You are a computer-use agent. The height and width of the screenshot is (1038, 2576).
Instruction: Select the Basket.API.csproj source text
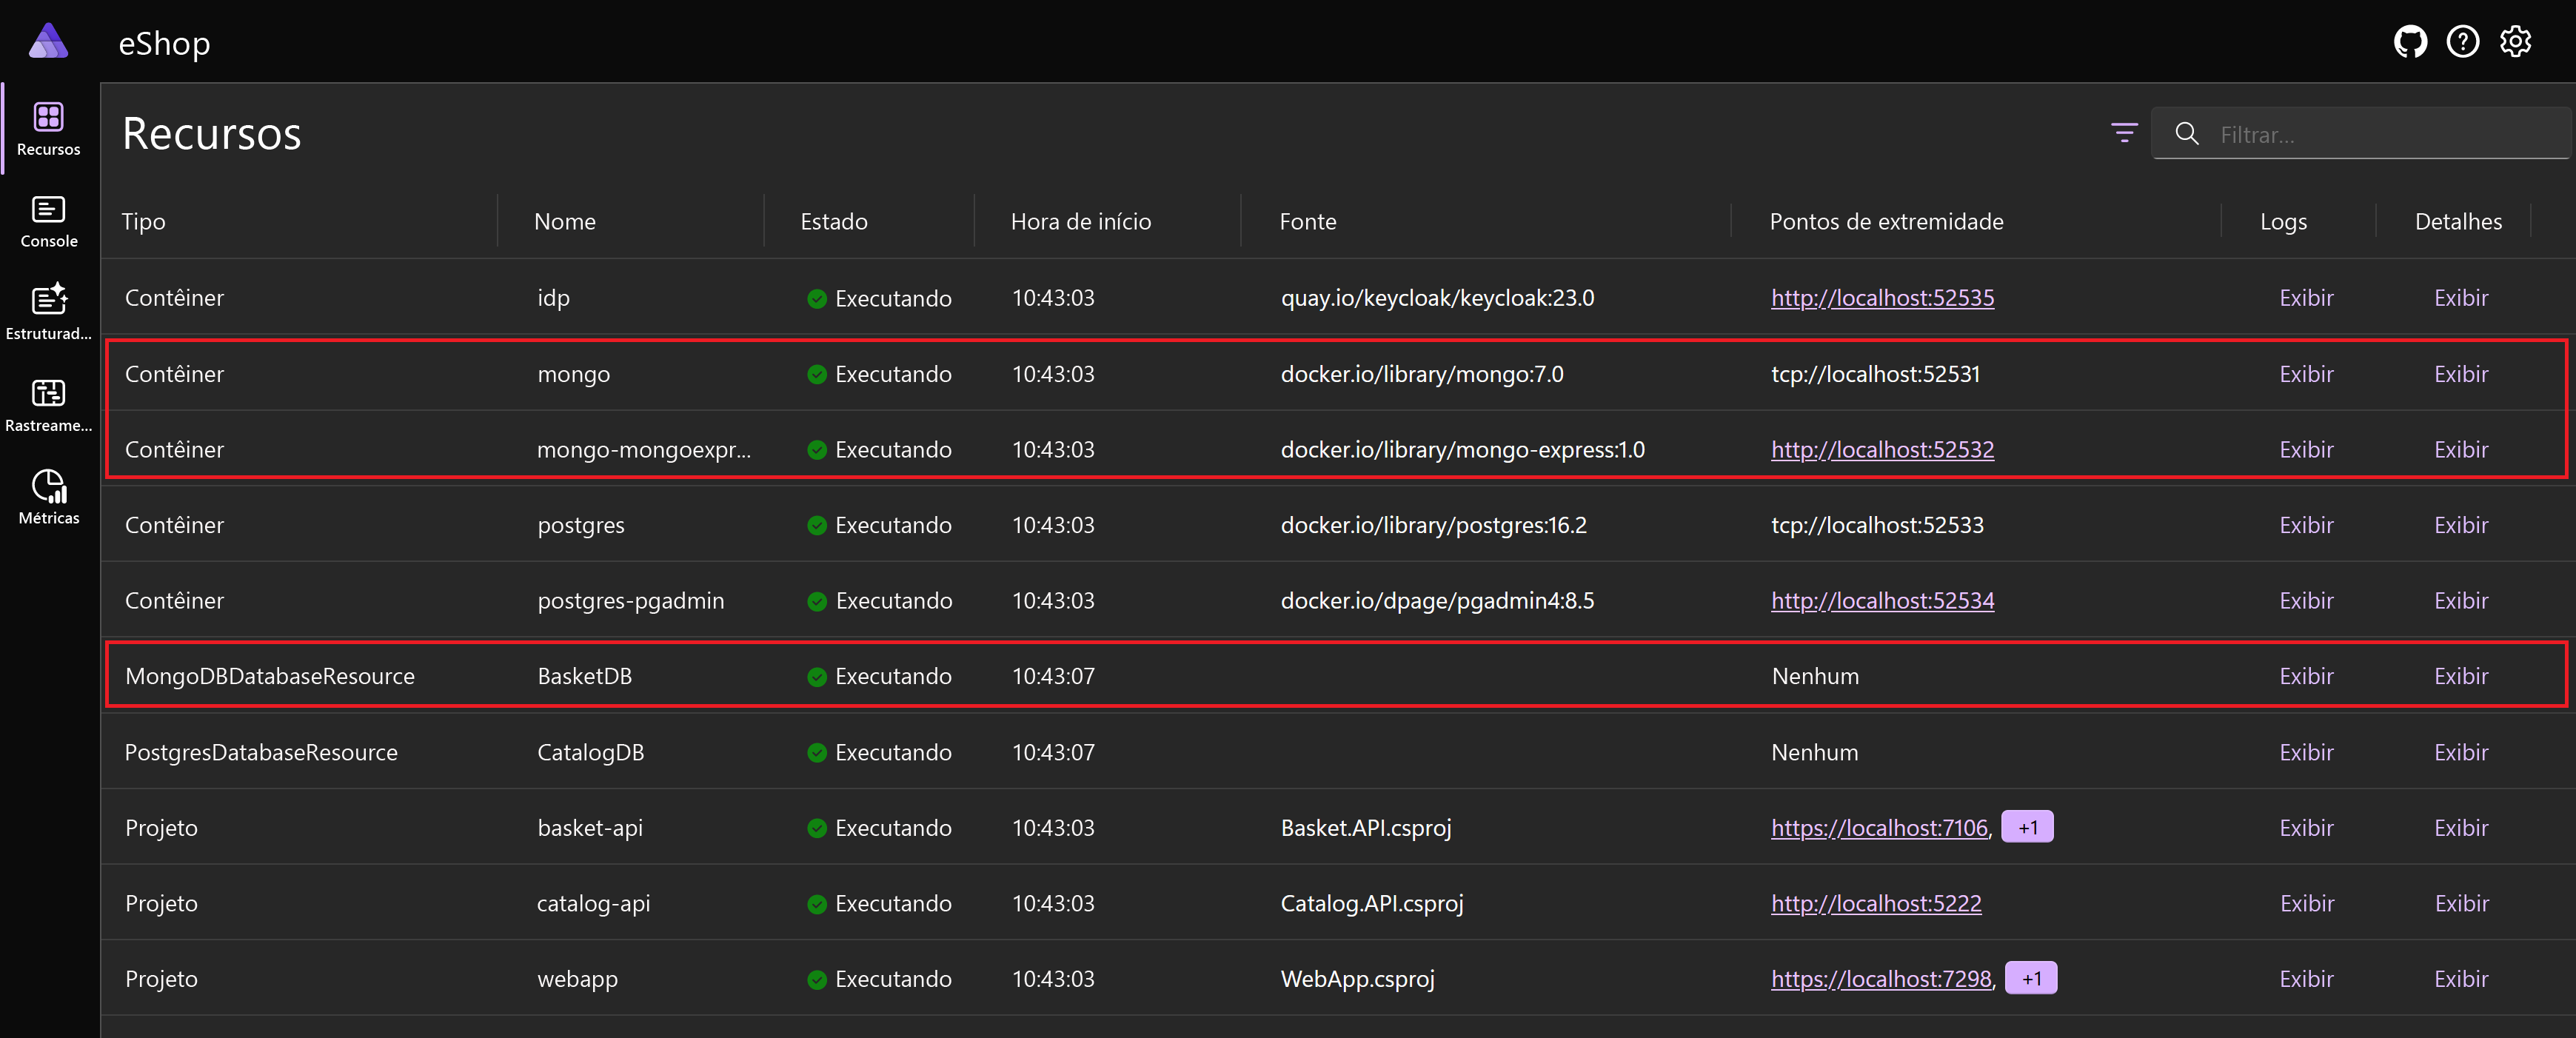point(1365,828)
